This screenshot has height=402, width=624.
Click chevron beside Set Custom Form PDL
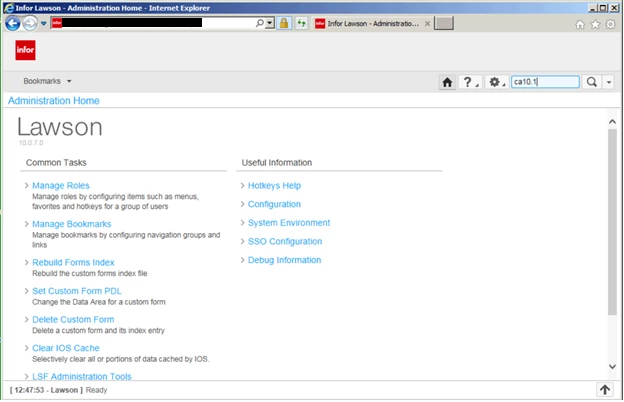[26, 291]
